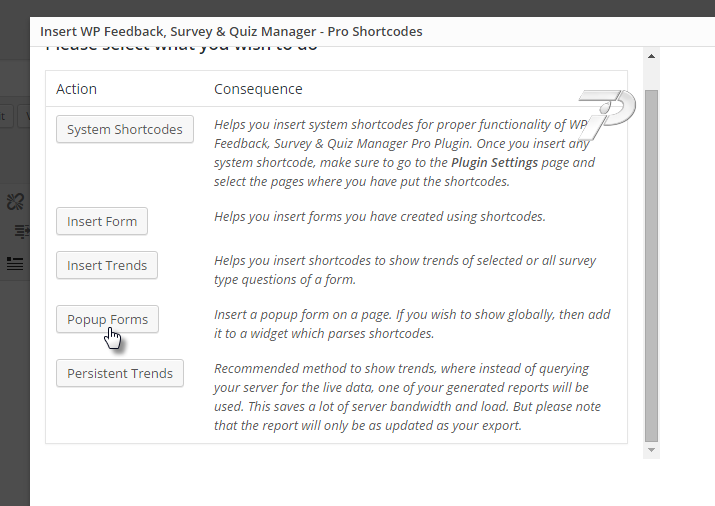Select the Insert Trends button
This screenshot has height=506, width=715.
(x=107, y=265)
